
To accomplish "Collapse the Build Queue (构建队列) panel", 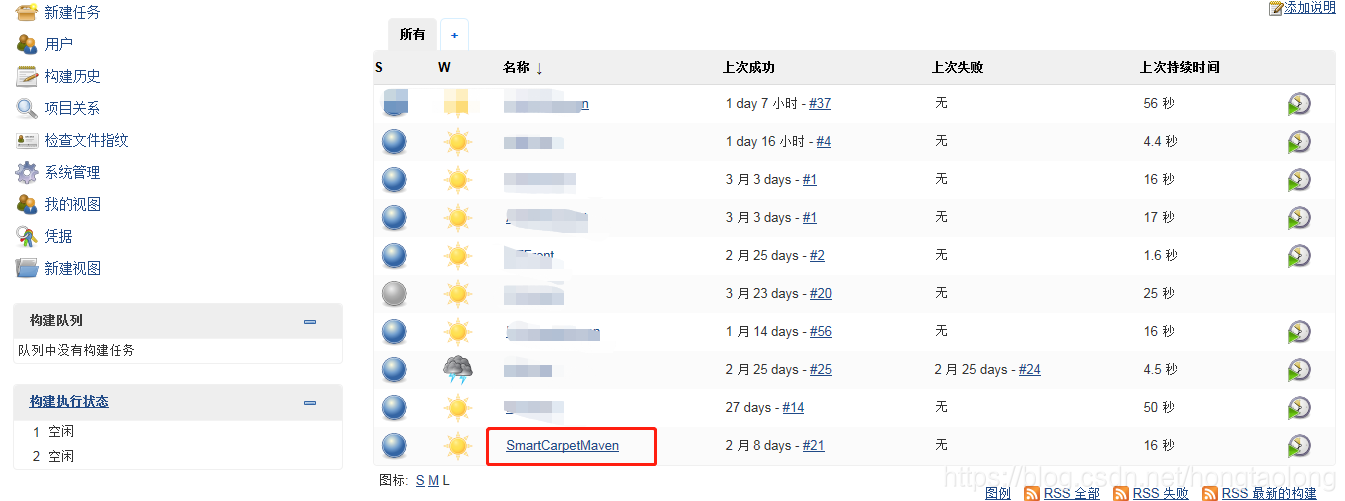I will pyautogui.click(x=310, y=321).
